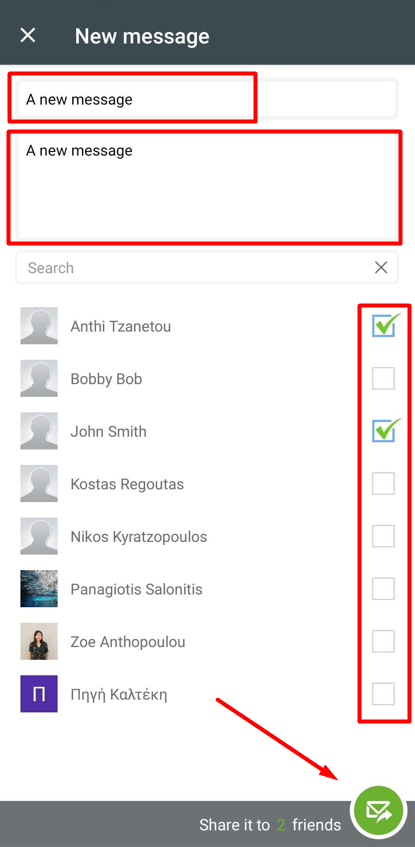This screenshot has height=847, width=415.
Task: Tap Panagiotis Salonitis profile picture
Action: point(39,588)
